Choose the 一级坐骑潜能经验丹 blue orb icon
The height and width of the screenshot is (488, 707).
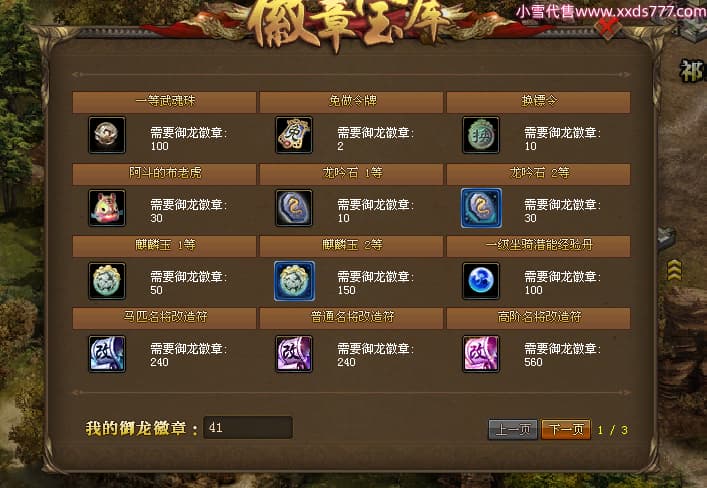tap(481, 281)
